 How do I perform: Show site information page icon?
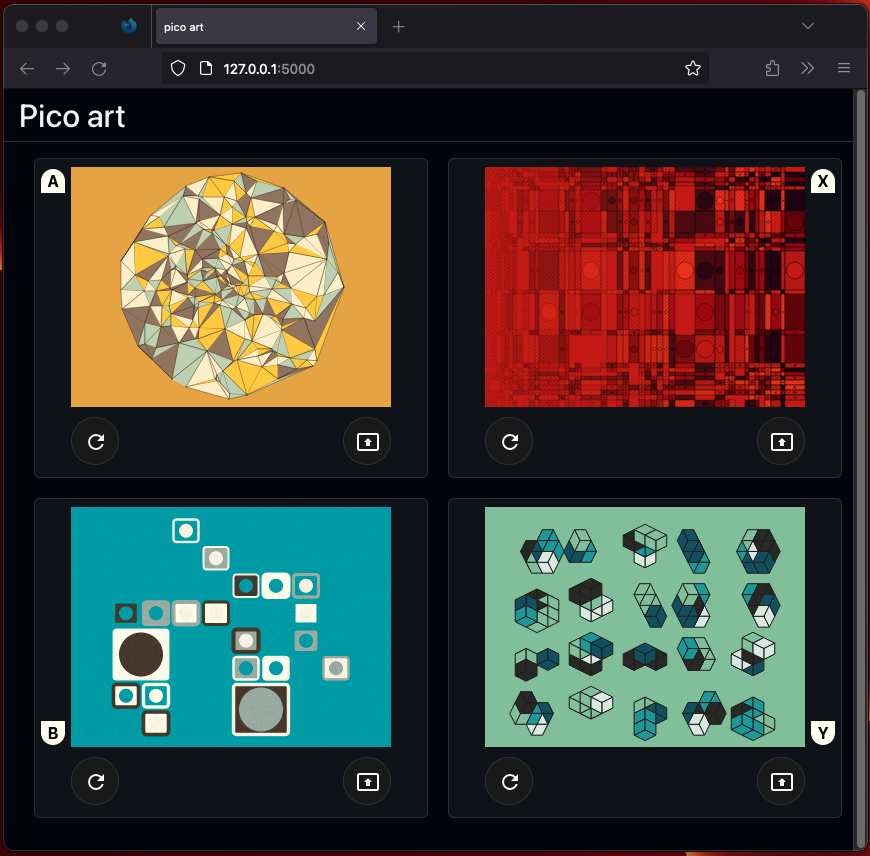(x=206, y=68)
